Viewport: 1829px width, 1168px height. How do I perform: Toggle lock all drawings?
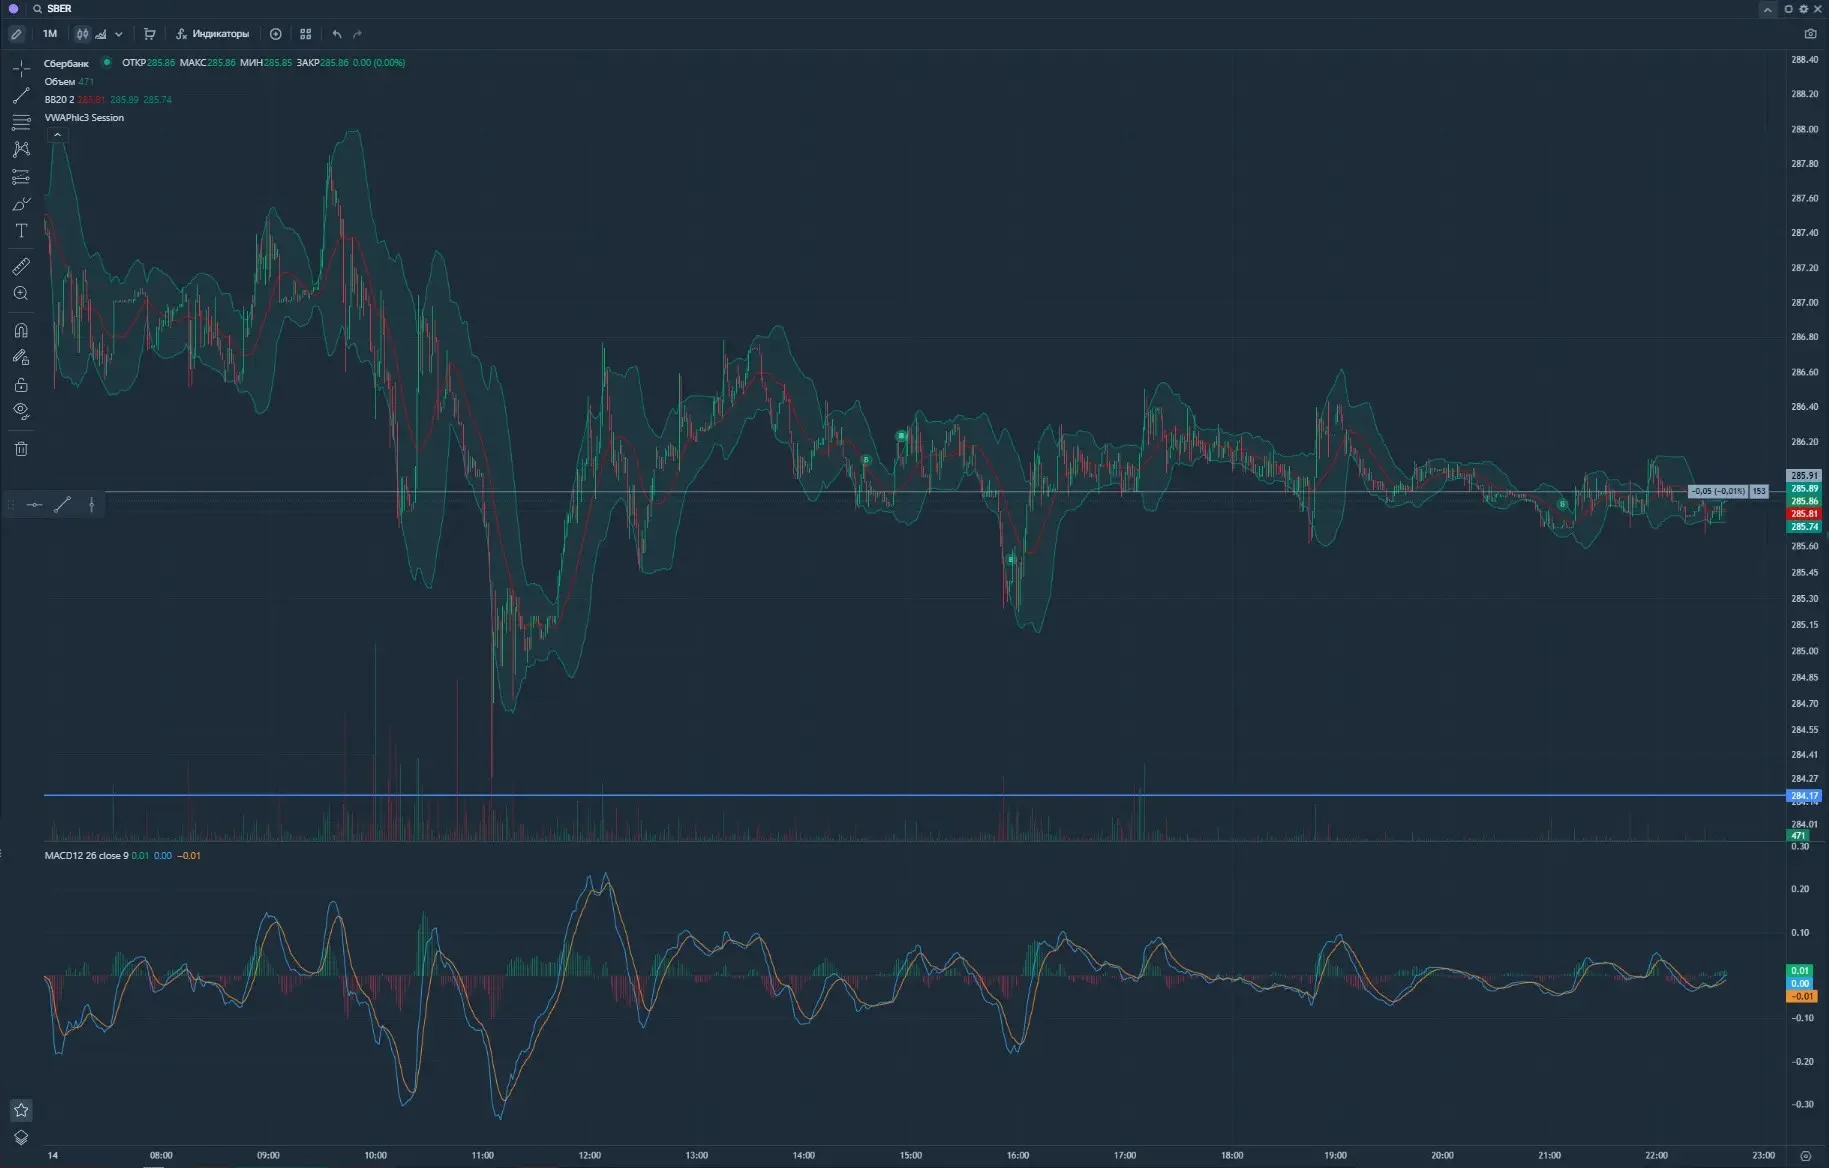21,385
